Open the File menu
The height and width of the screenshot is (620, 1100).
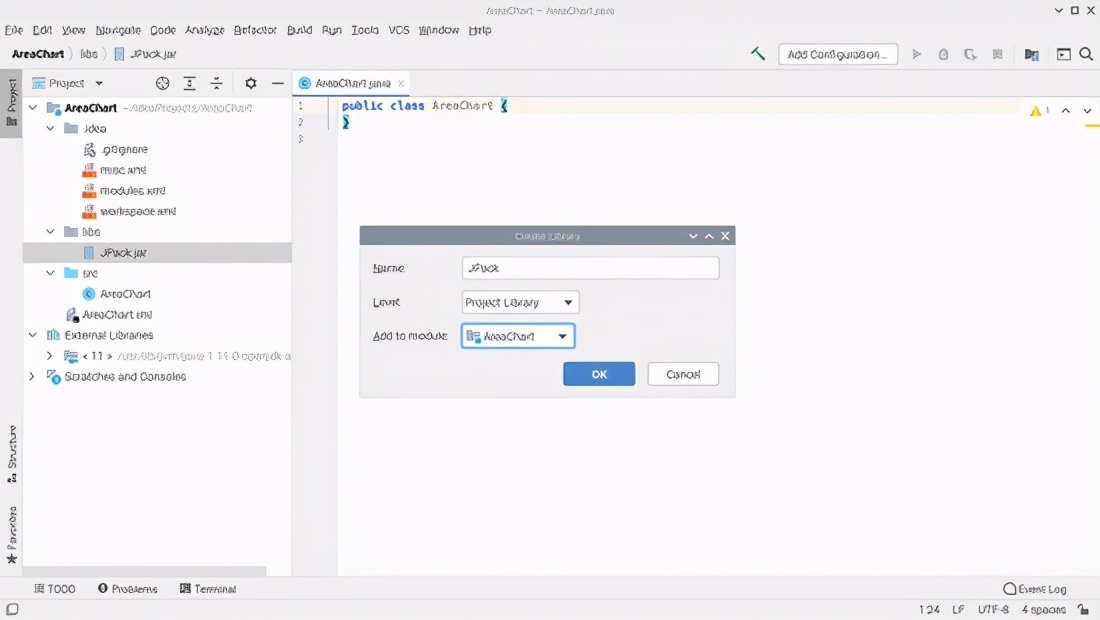(14, 30)
